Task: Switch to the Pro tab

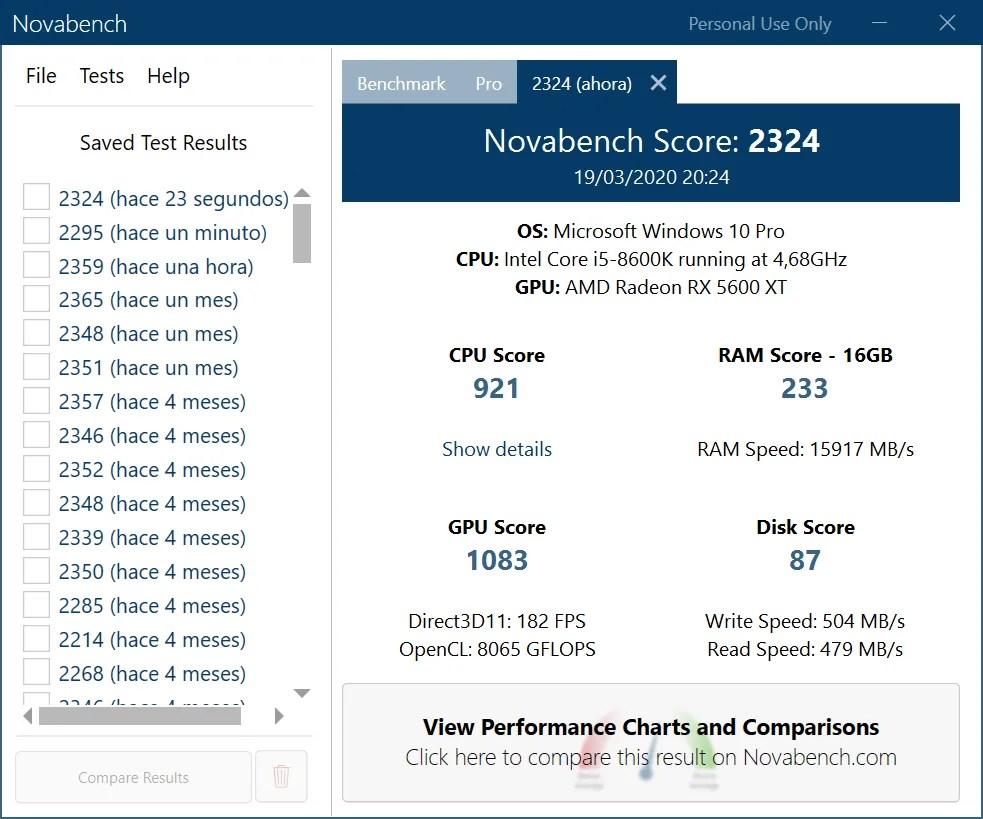Action: click(488, 83)
